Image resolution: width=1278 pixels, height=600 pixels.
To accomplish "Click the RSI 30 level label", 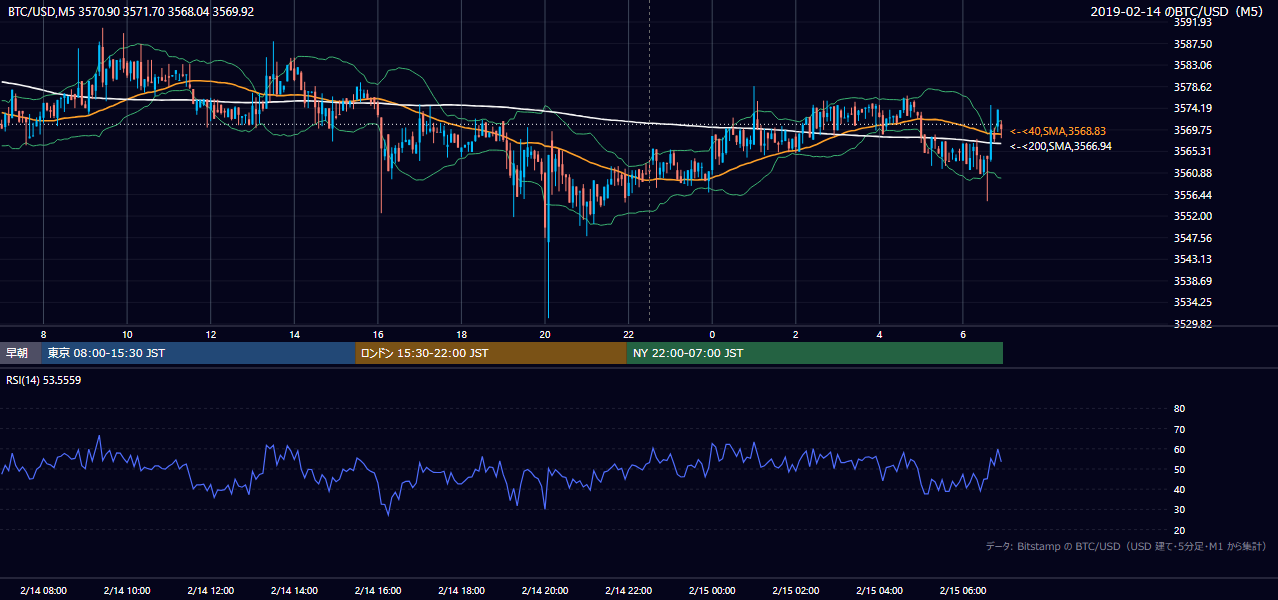I will (1179, 510).
